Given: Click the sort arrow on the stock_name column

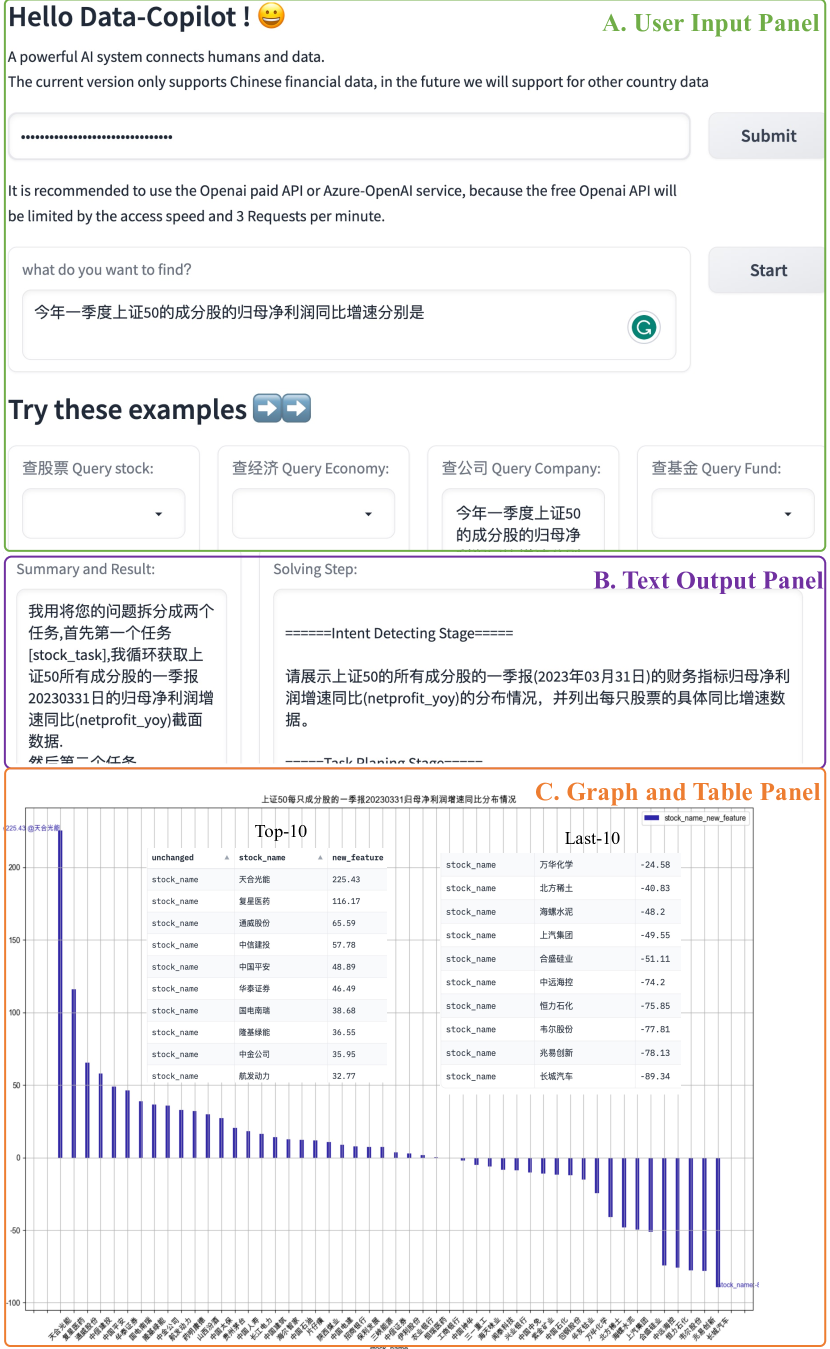Looking at the screenshot, I should pos(320,858).
